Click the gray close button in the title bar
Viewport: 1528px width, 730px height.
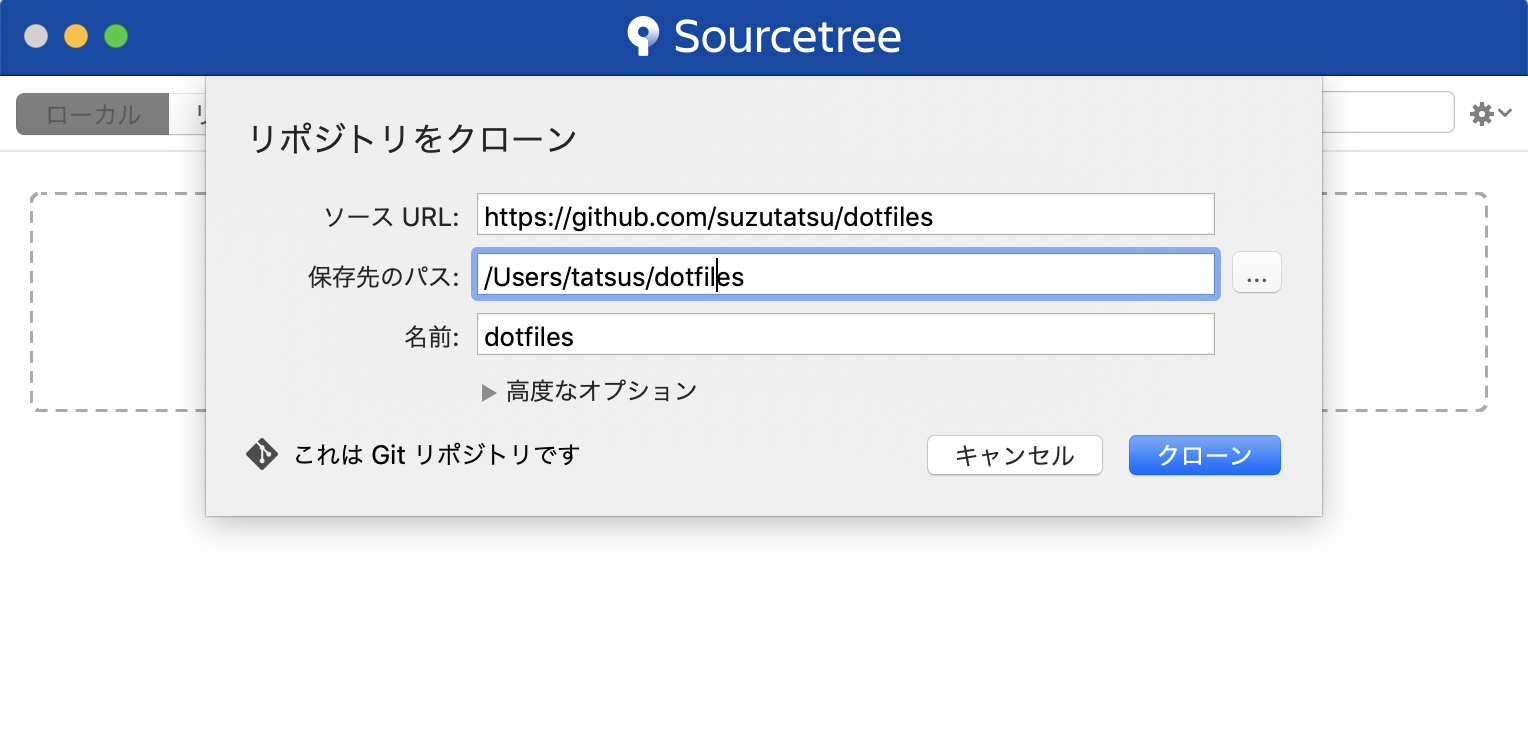coord(36,36)
